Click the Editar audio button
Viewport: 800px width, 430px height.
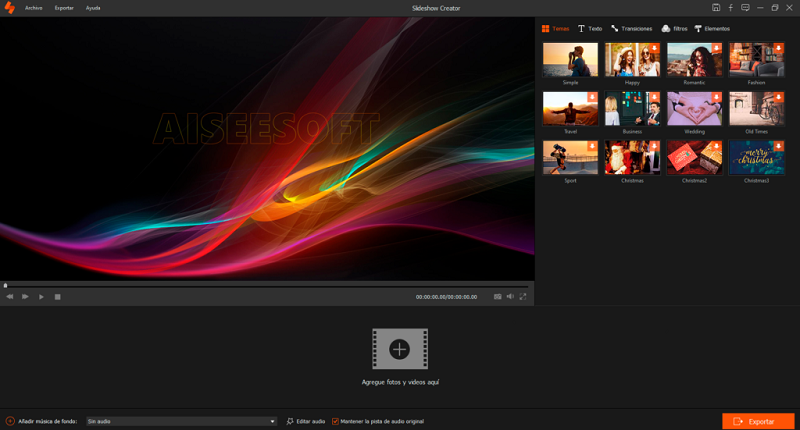pyautogui.click(x=306, y=421)
